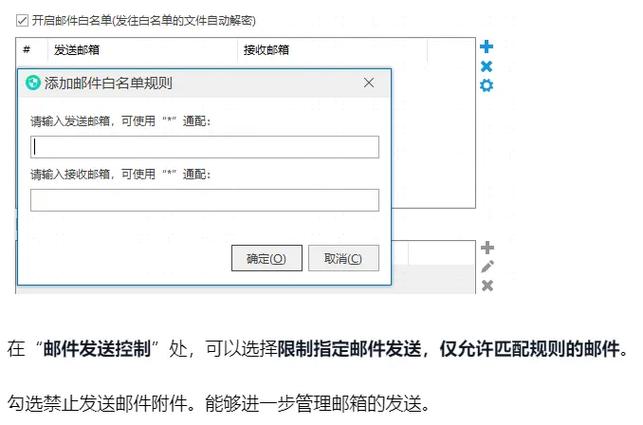Confirm with the 确定(O) button
This screenshot has height=425, width=643.
[x=267, y=258]
